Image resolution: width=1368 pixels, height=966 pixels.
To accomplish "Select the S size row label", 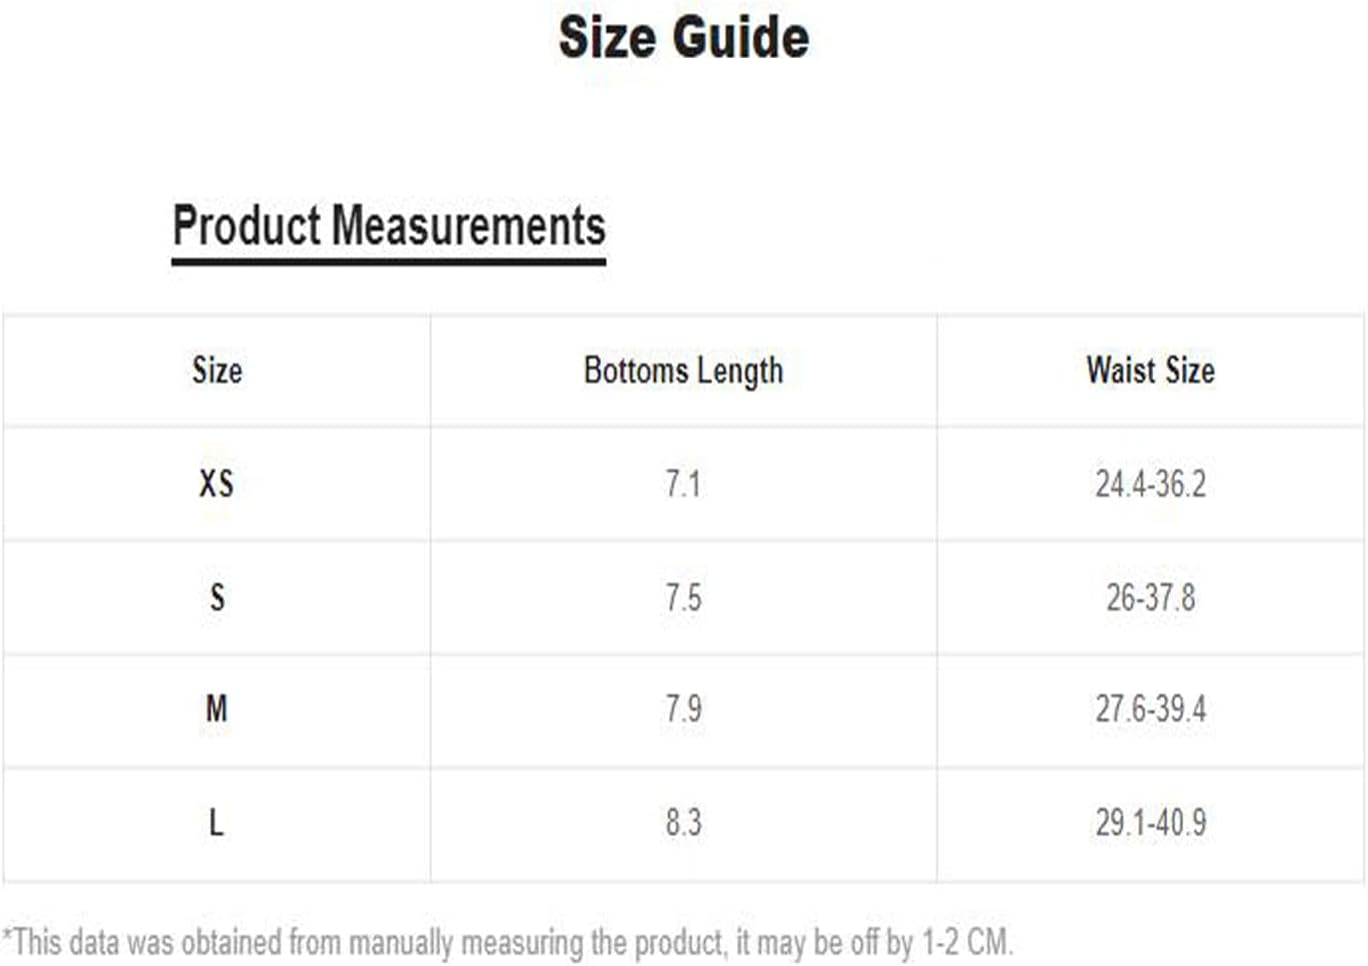I will pos(217,597).
